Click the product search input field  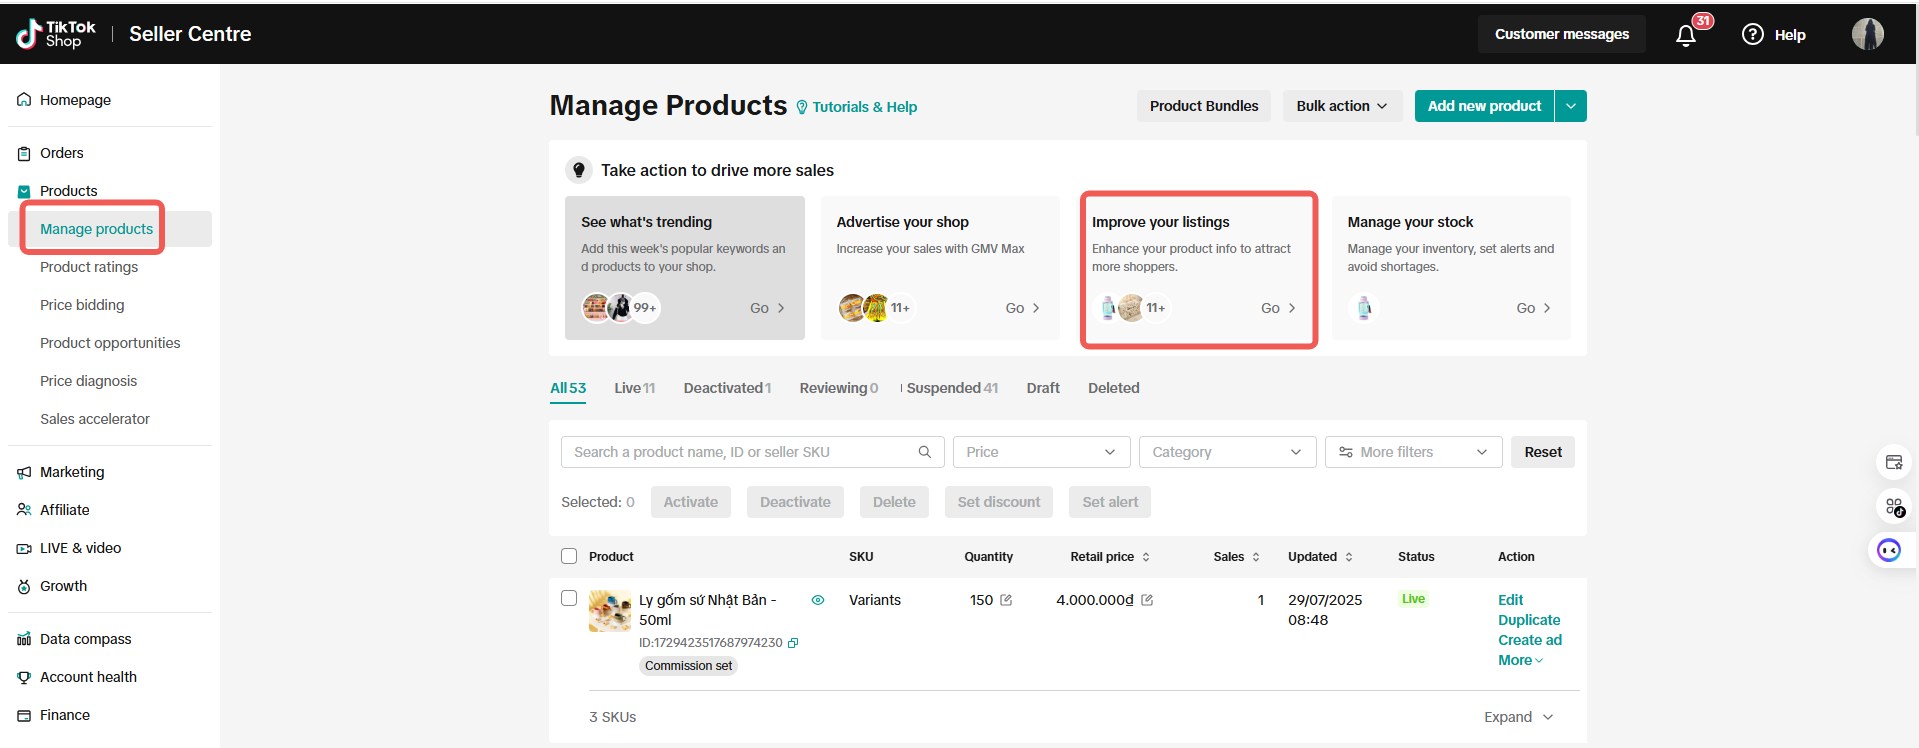[740, 452]
